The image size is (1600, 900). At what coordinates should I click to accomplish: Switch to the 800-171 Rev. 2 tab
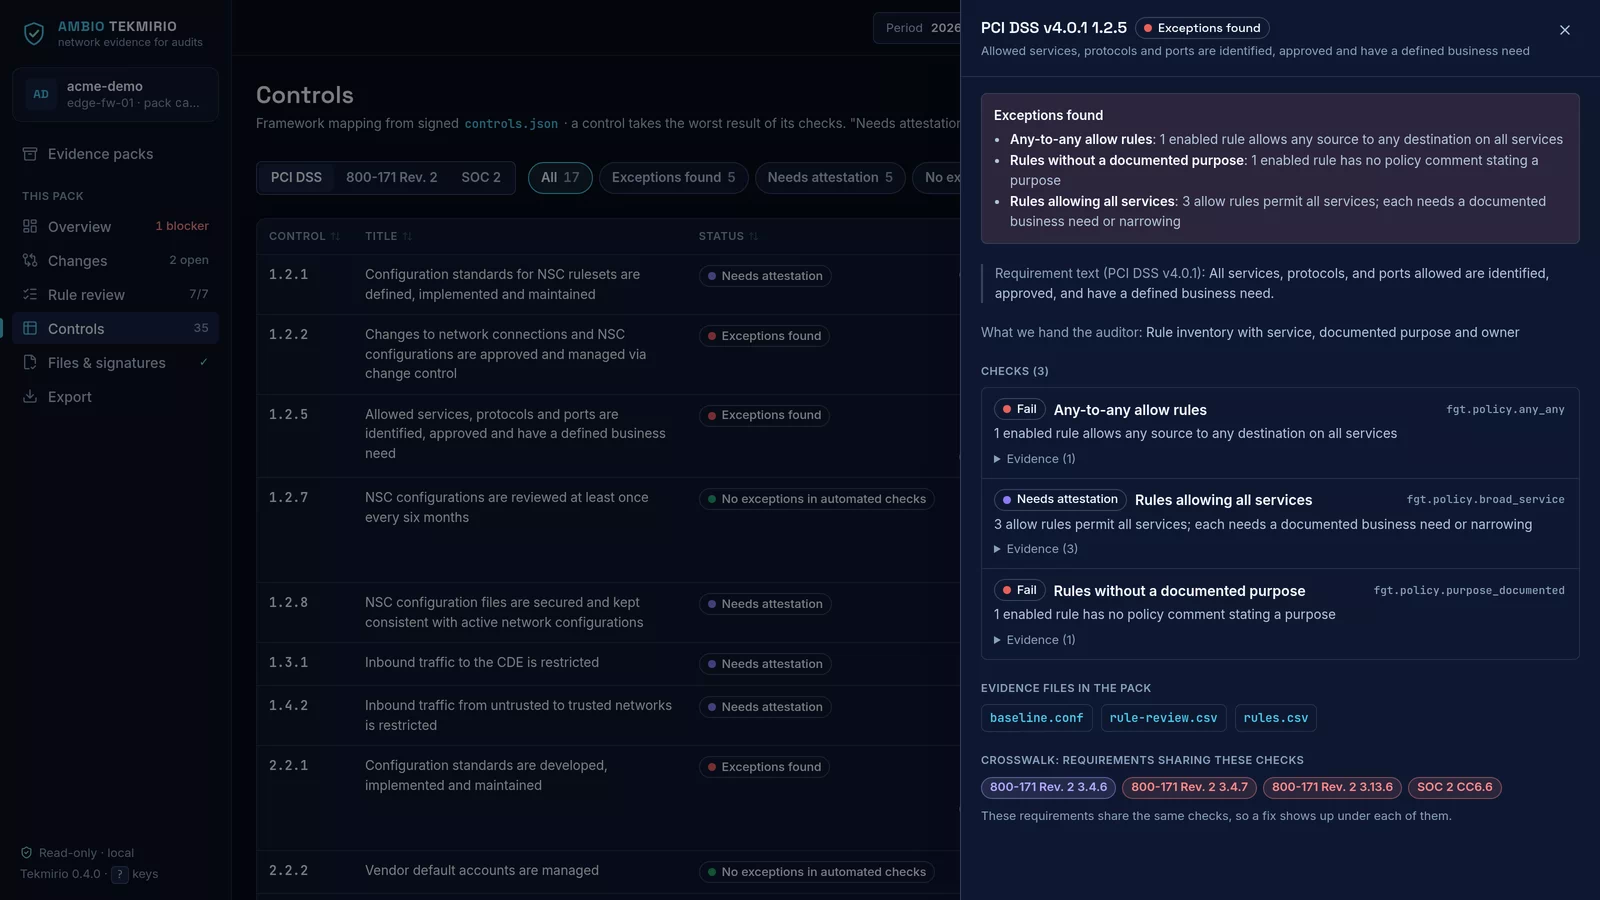coord(392,177)
